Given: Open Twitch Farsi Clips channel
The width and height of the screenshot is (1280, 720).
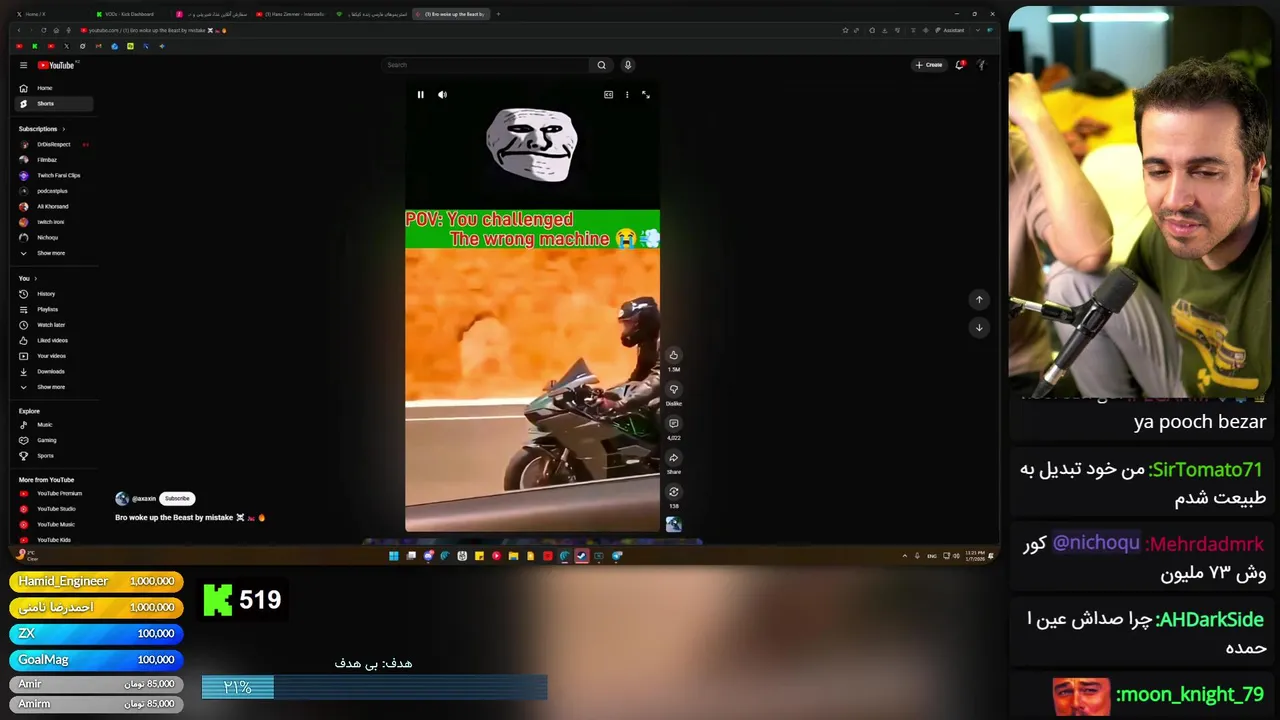Looking at the screenshot, I should (x=55, y=175).
